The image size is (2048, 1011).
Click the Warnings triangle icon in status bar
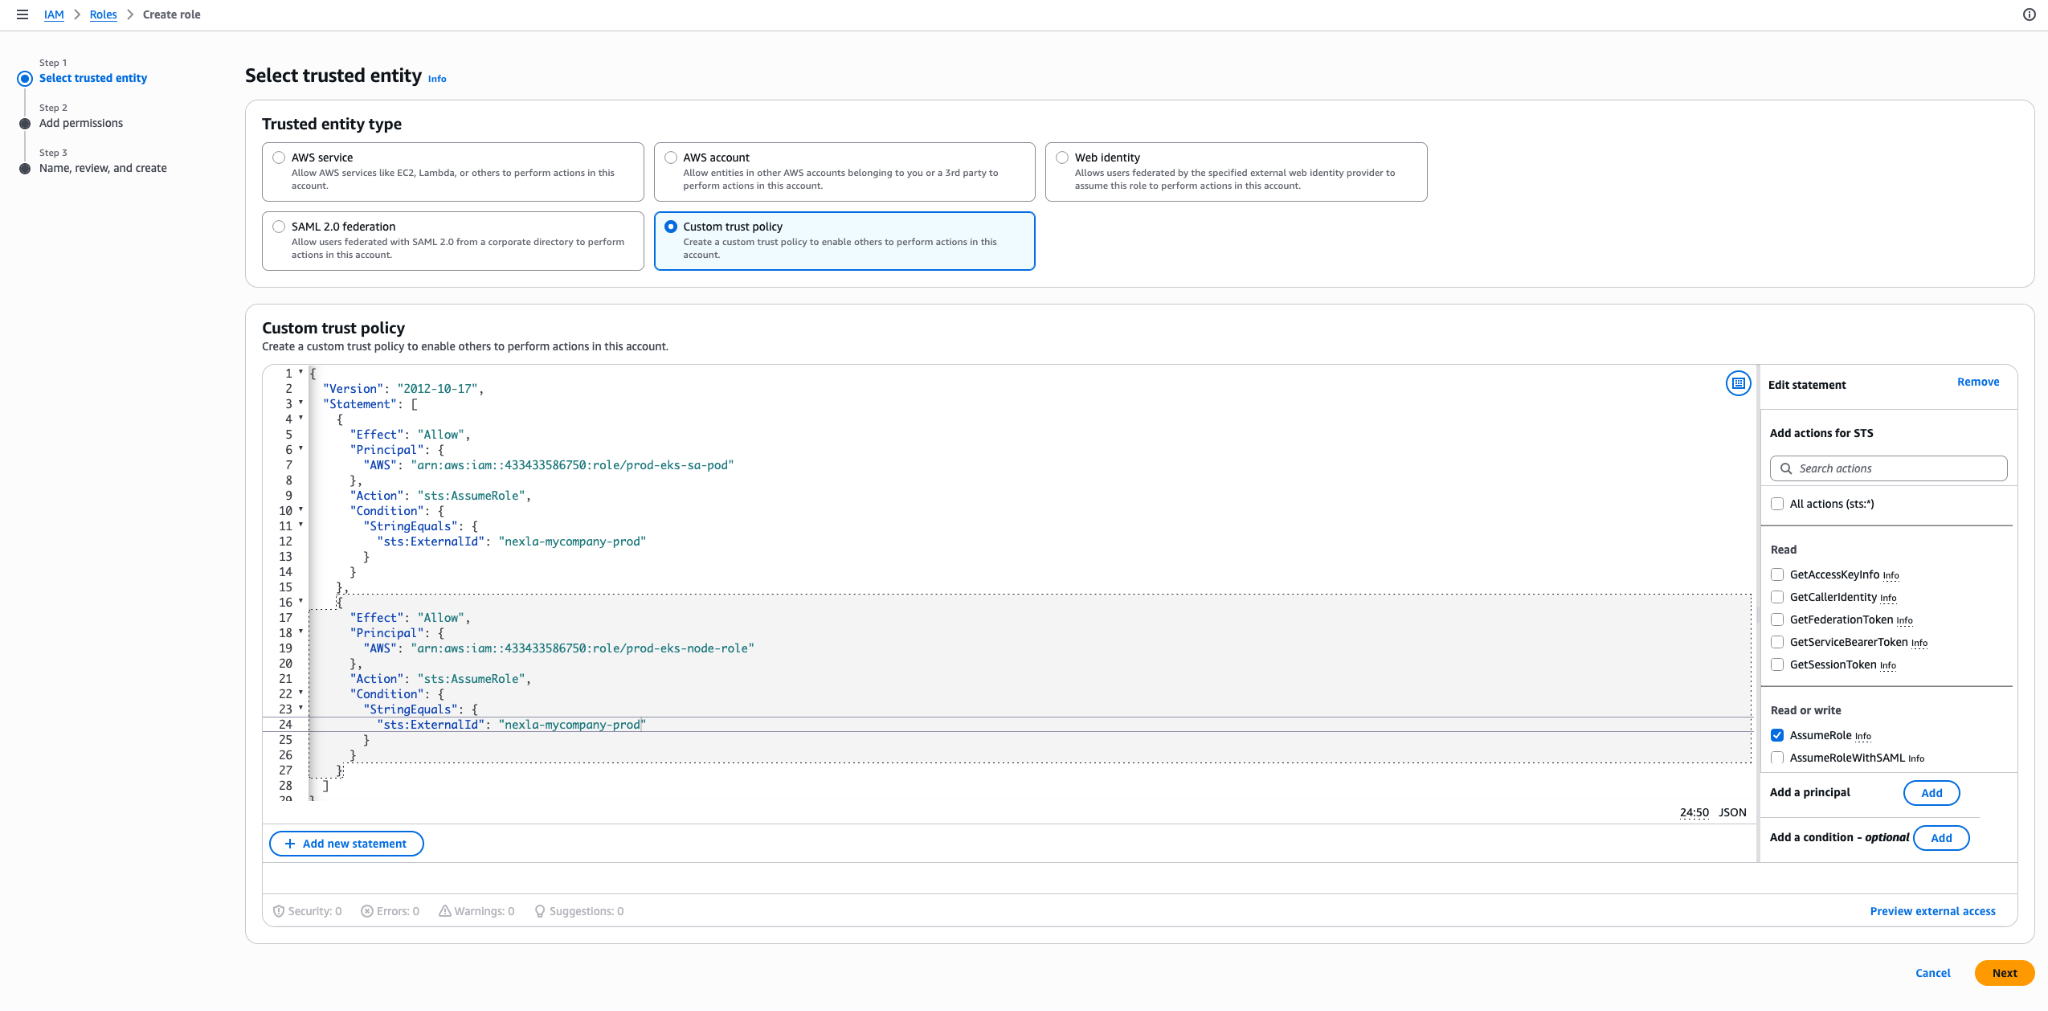[444, 911]
